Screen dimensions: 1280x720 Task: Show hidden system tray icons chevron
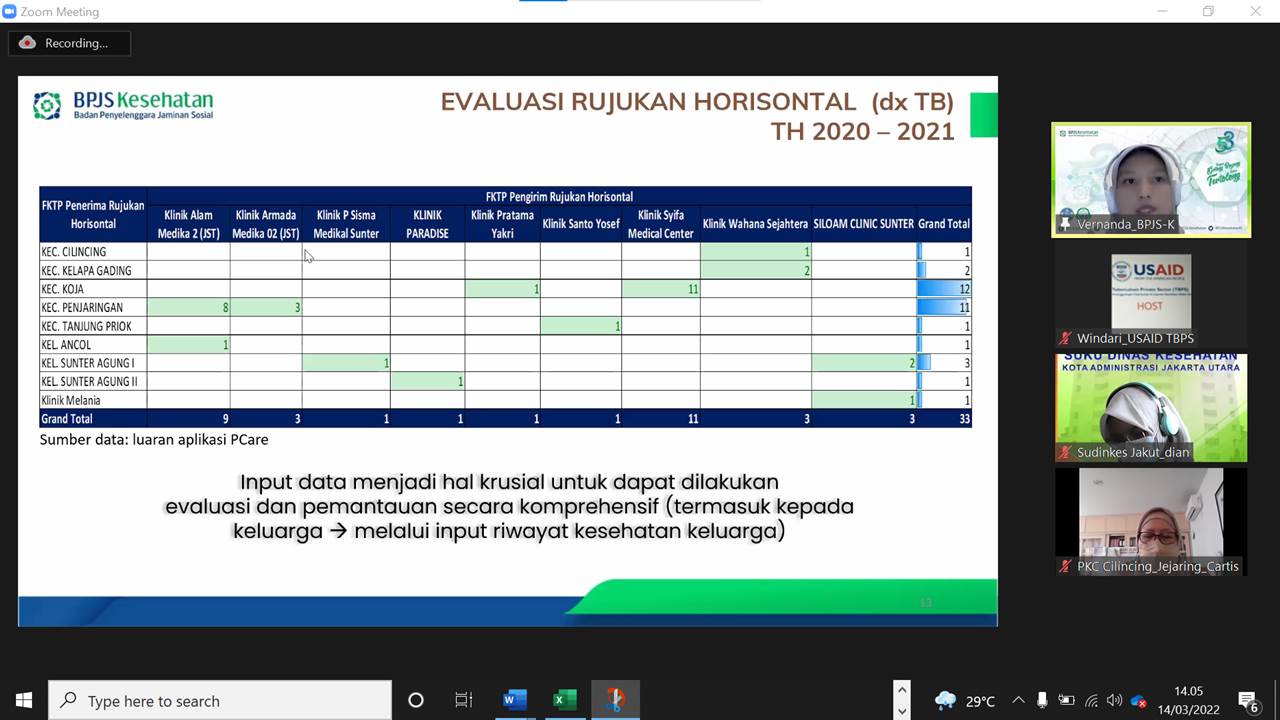1018,700
